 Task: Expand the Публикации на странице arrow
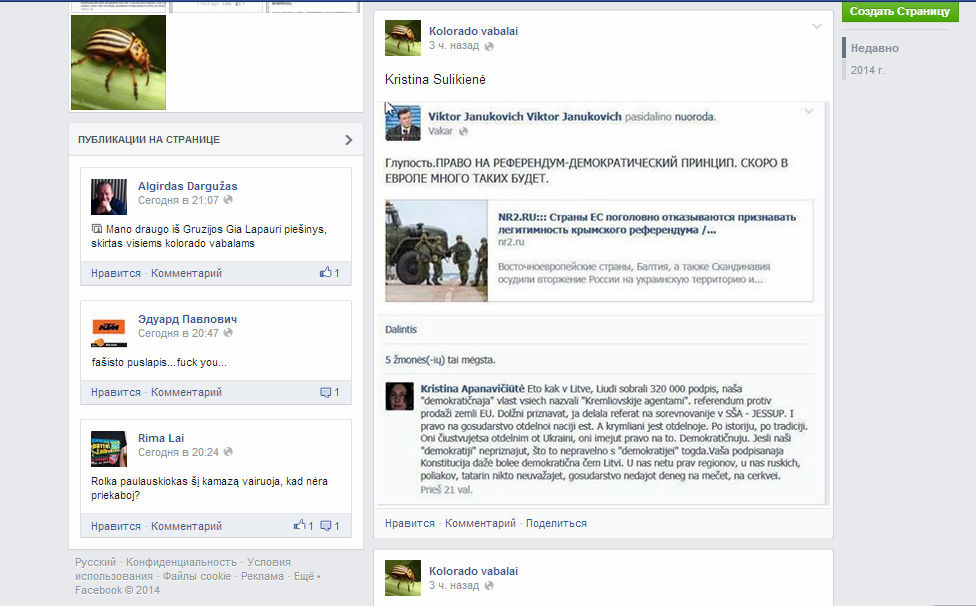tap(349, 140)
